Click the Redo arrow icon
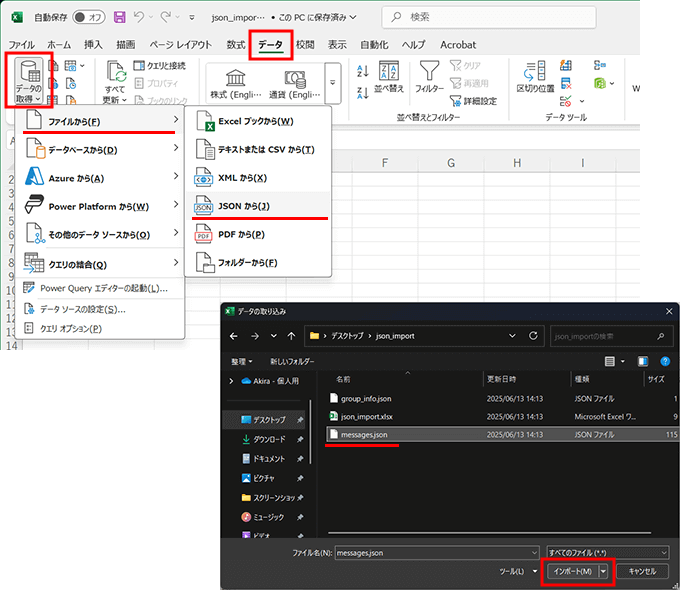680x590 pixels. point(165,17)
